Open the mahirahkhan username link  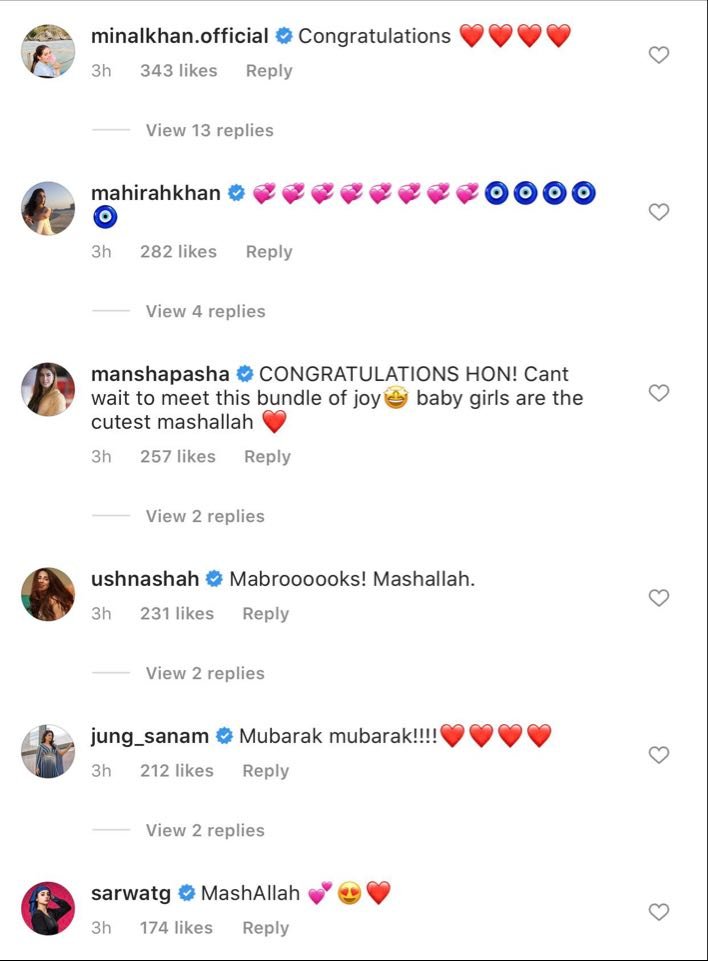(x=155, y=193)
